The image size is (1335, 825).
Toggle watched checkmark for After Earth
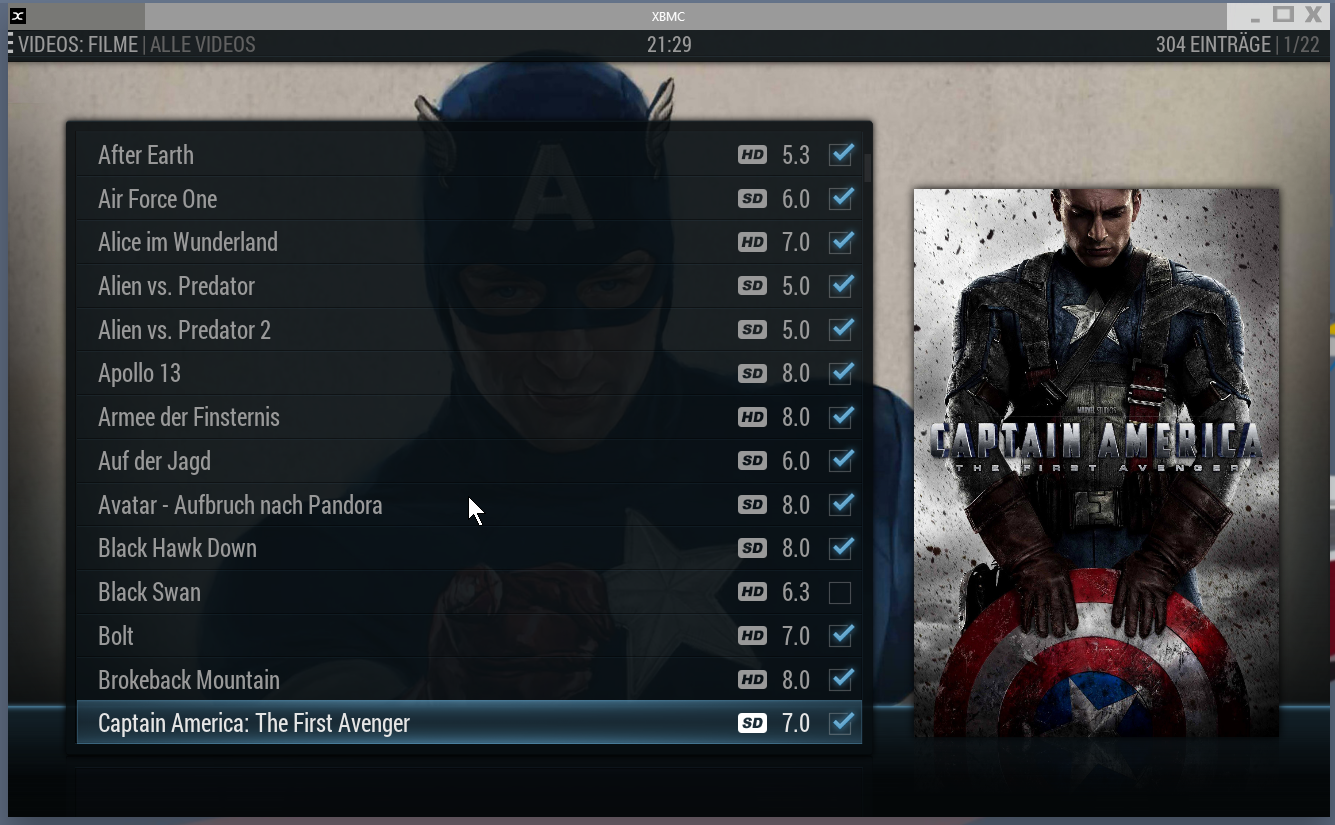click(x=841, y=154)
